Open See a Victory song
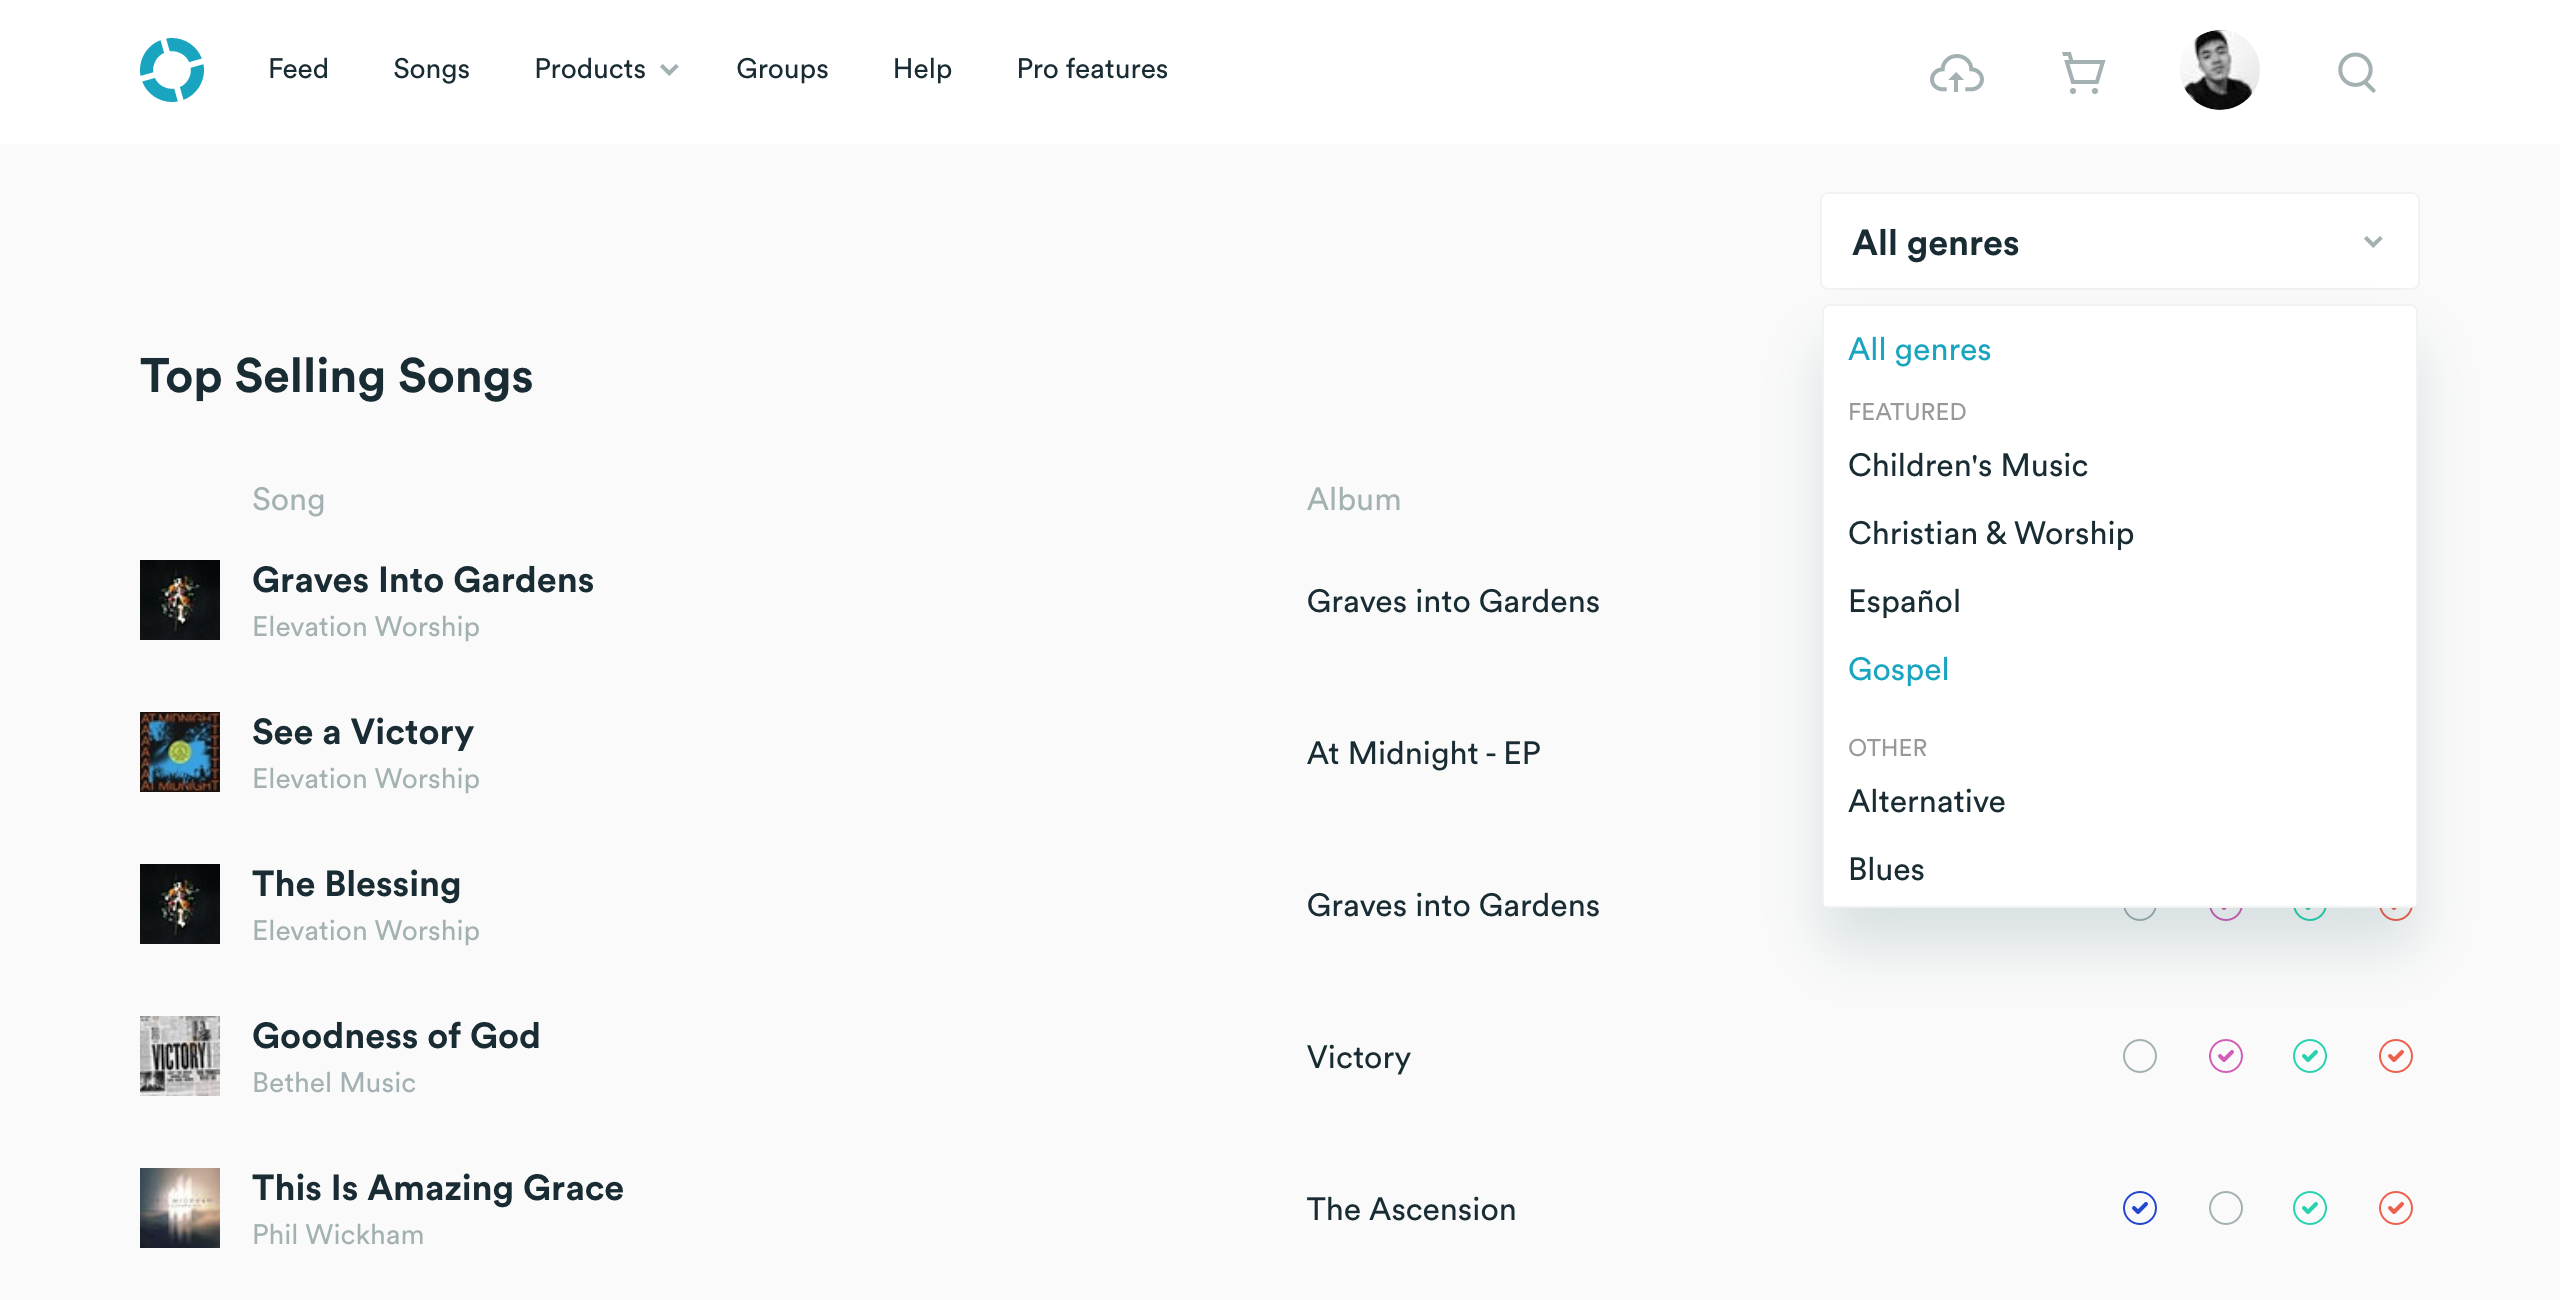2560x1300 pixels. (x=363, y=732)
